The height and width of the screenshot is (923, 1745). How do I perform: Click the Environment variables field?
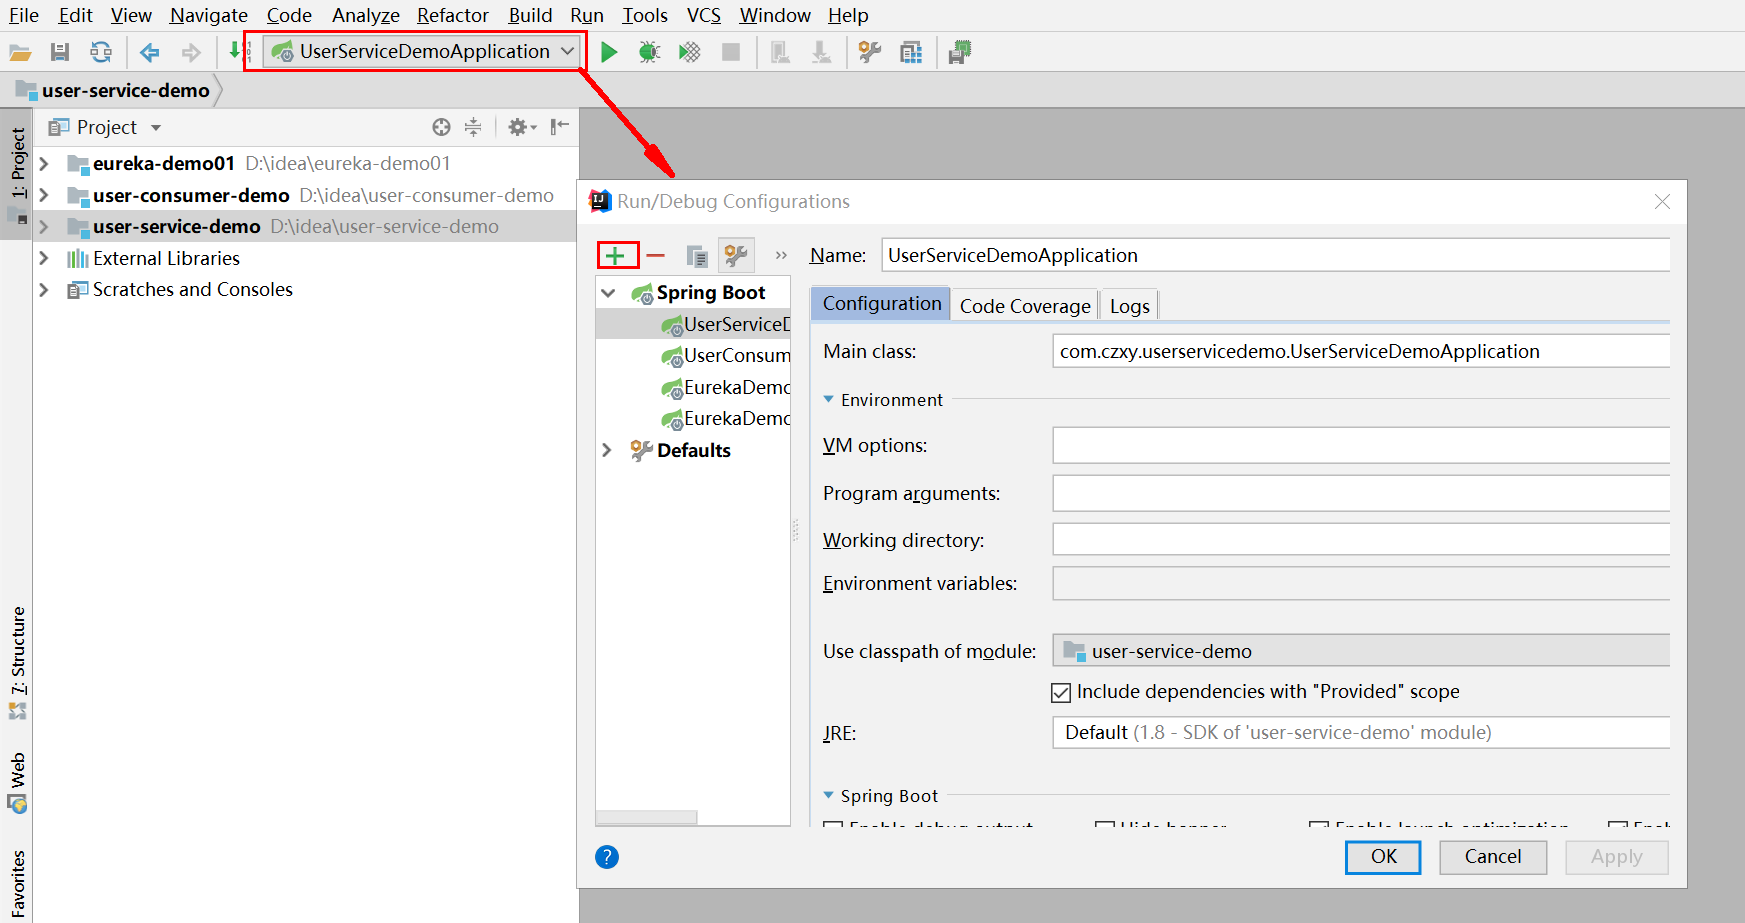[1361, 583]
